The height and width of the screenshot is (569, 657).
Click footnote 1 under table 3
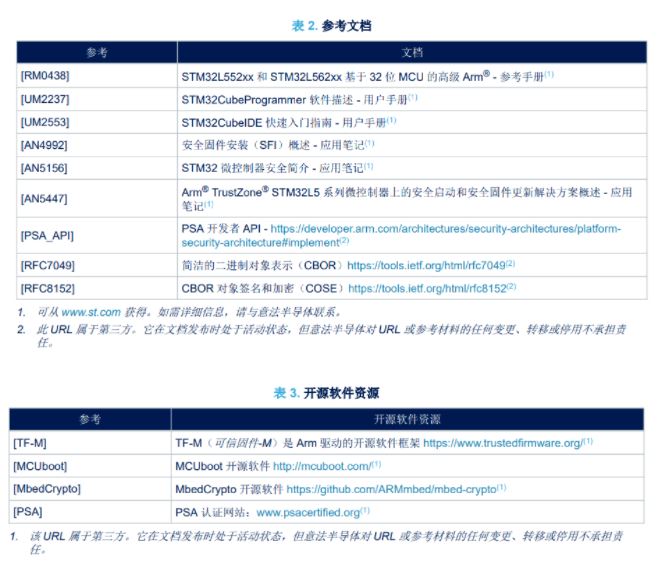click(x=316, y=543)
